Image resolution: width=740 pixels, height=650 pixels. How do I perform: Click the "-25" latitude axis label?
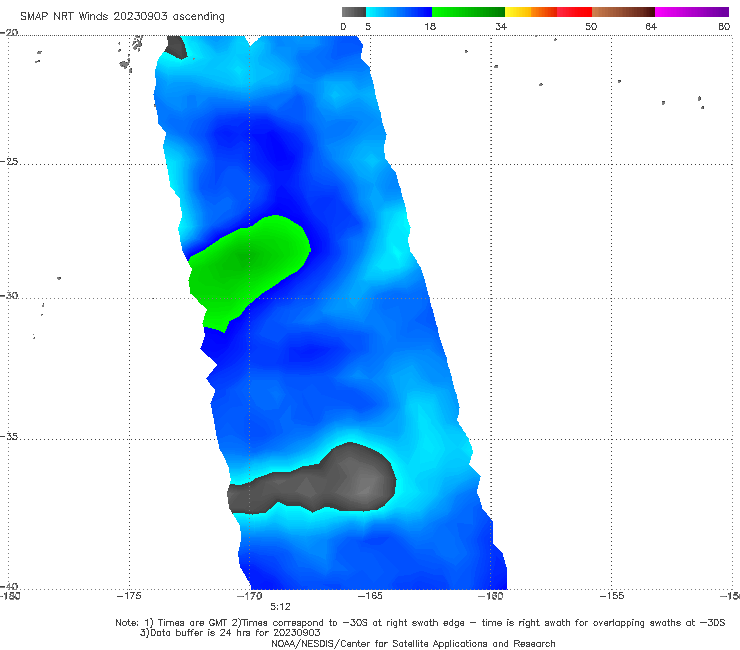point(9,161)
